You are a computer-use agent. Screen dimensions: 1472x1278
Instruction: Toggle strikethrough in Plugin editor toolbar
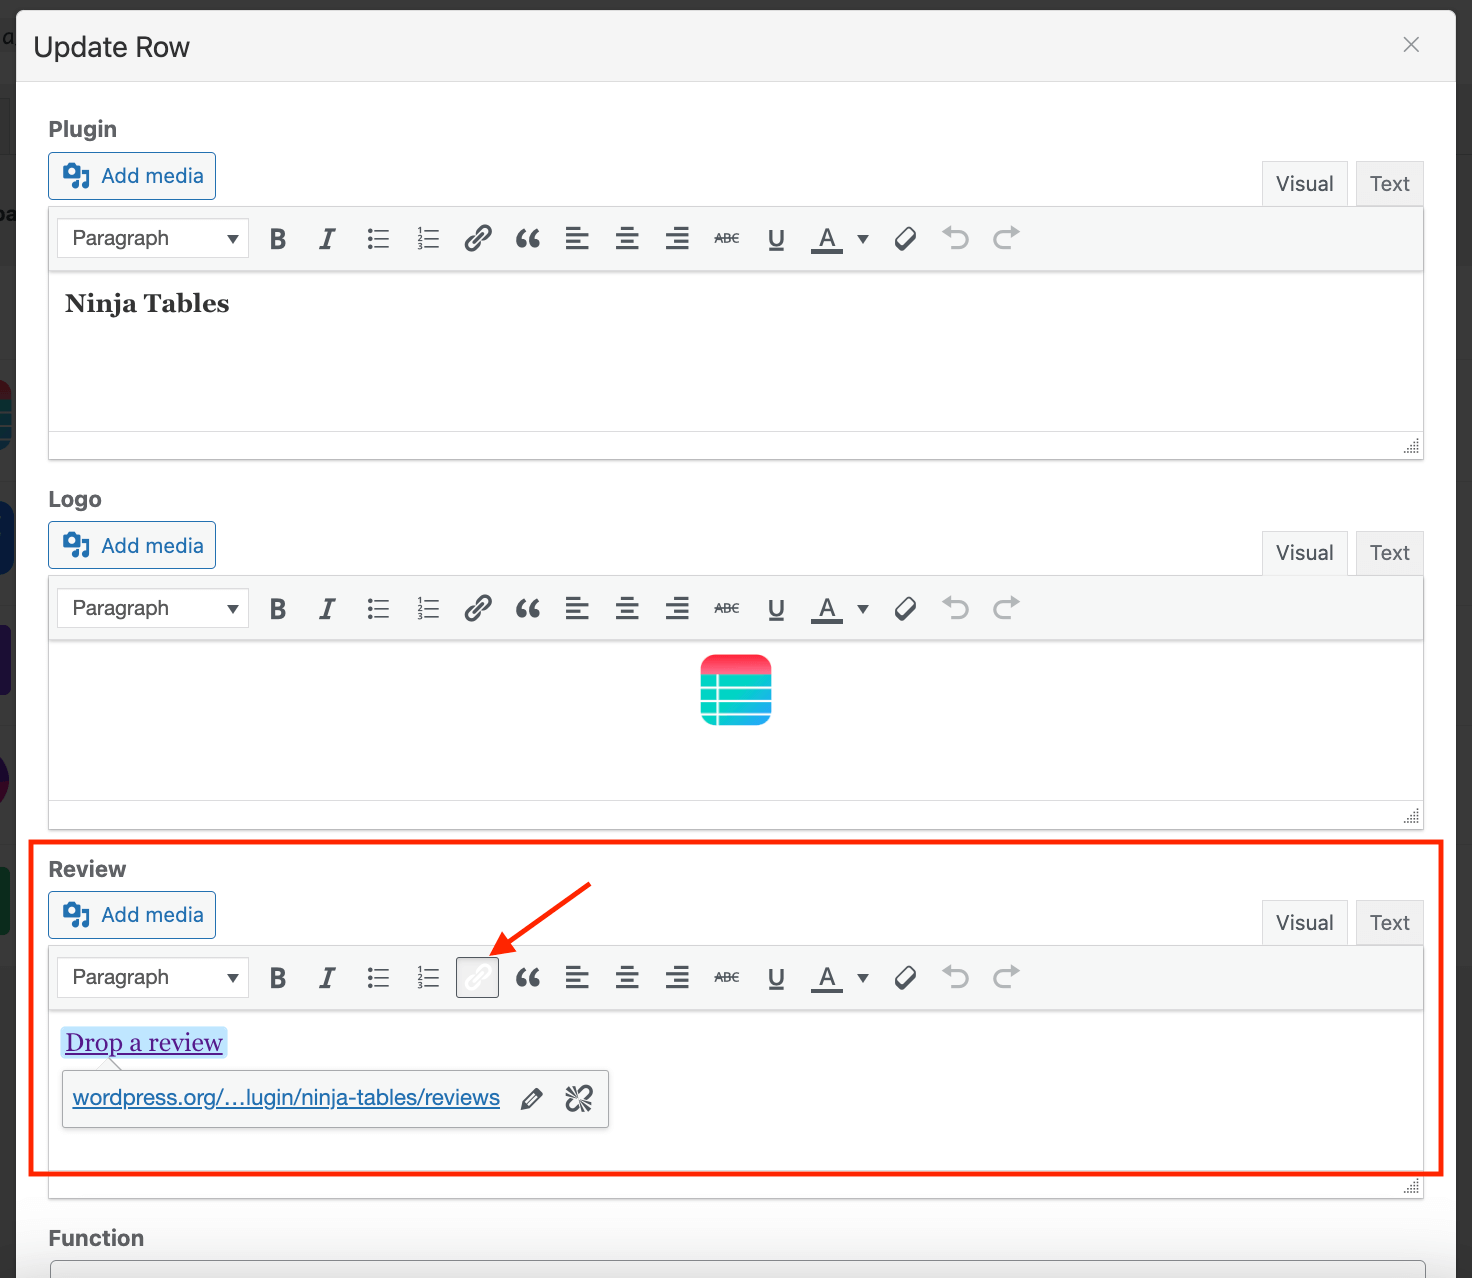point(727,239)
